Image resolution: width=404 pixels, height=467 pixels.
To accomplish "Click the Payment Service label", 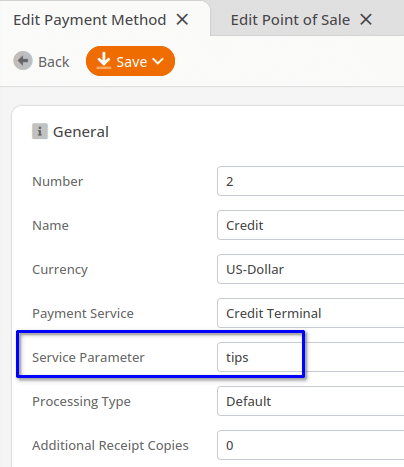I will [x=83, y=313].
